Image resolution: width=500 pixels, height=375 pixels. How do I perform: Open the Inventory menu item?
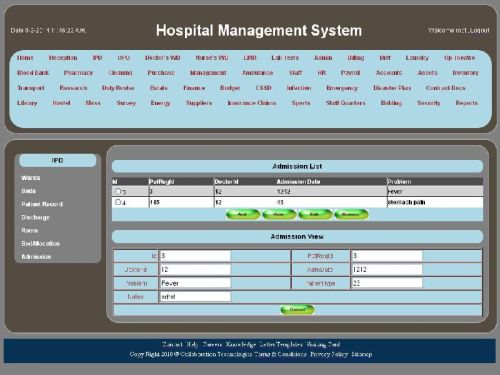click(465, 73)
